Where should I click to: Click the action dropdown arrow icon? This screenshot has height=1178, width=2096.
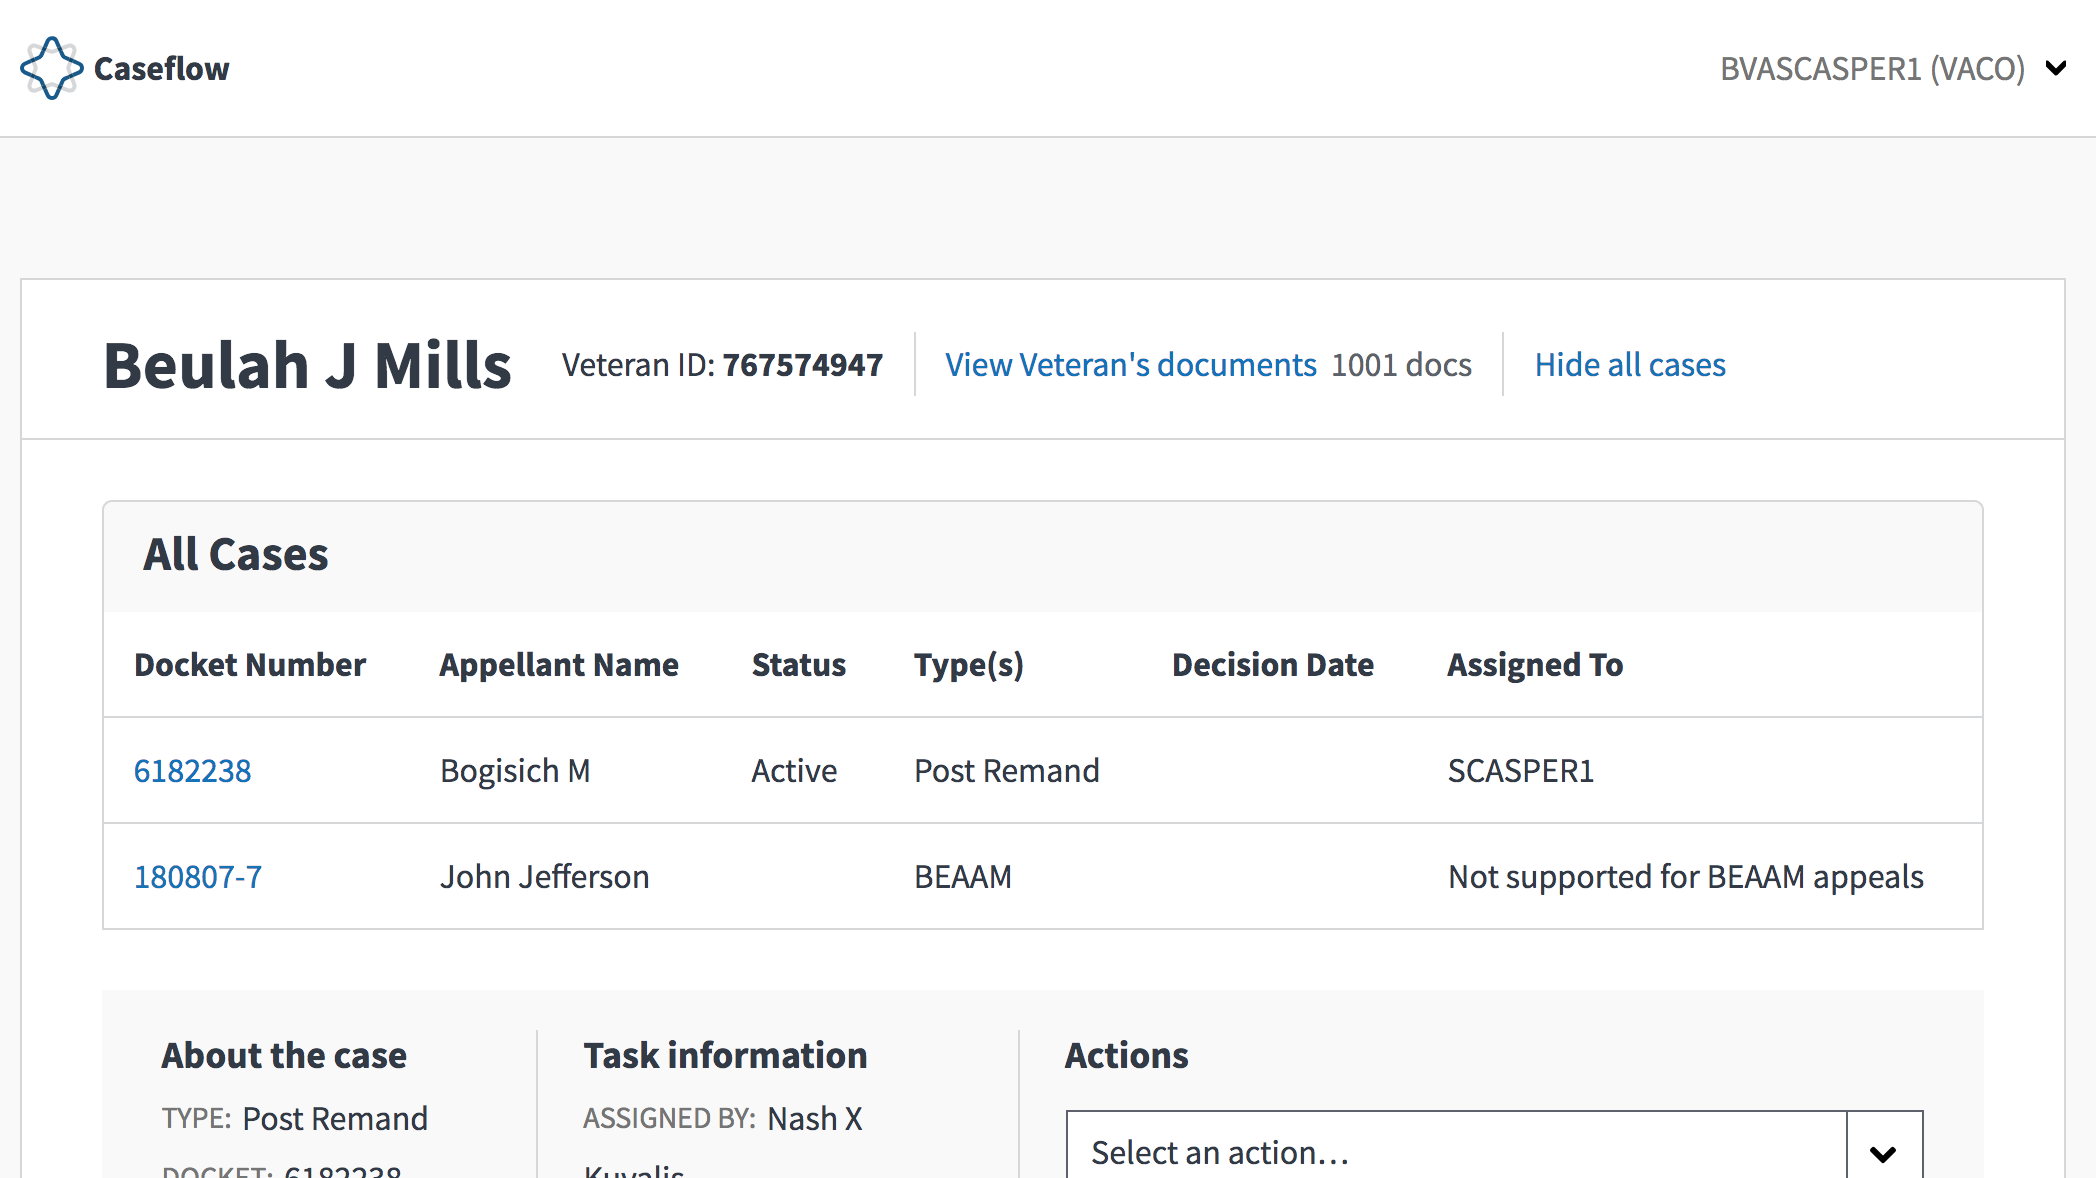point(1884,1152)
